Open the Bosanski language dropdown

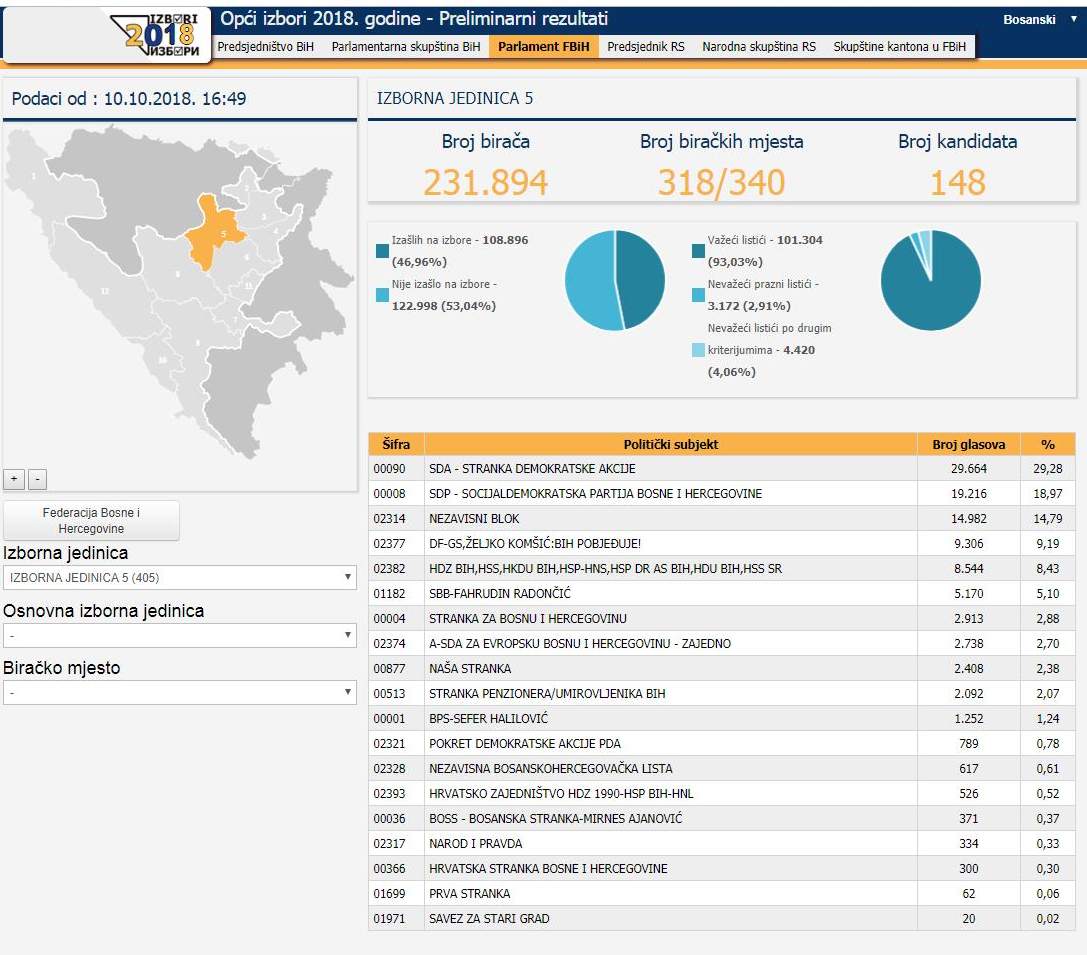coord(1040,20)
